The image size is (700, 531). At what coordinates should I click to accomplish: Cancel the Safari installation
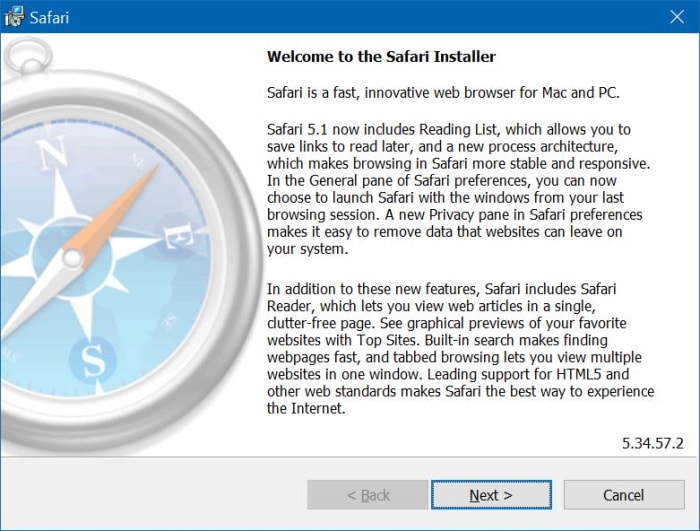624,495
